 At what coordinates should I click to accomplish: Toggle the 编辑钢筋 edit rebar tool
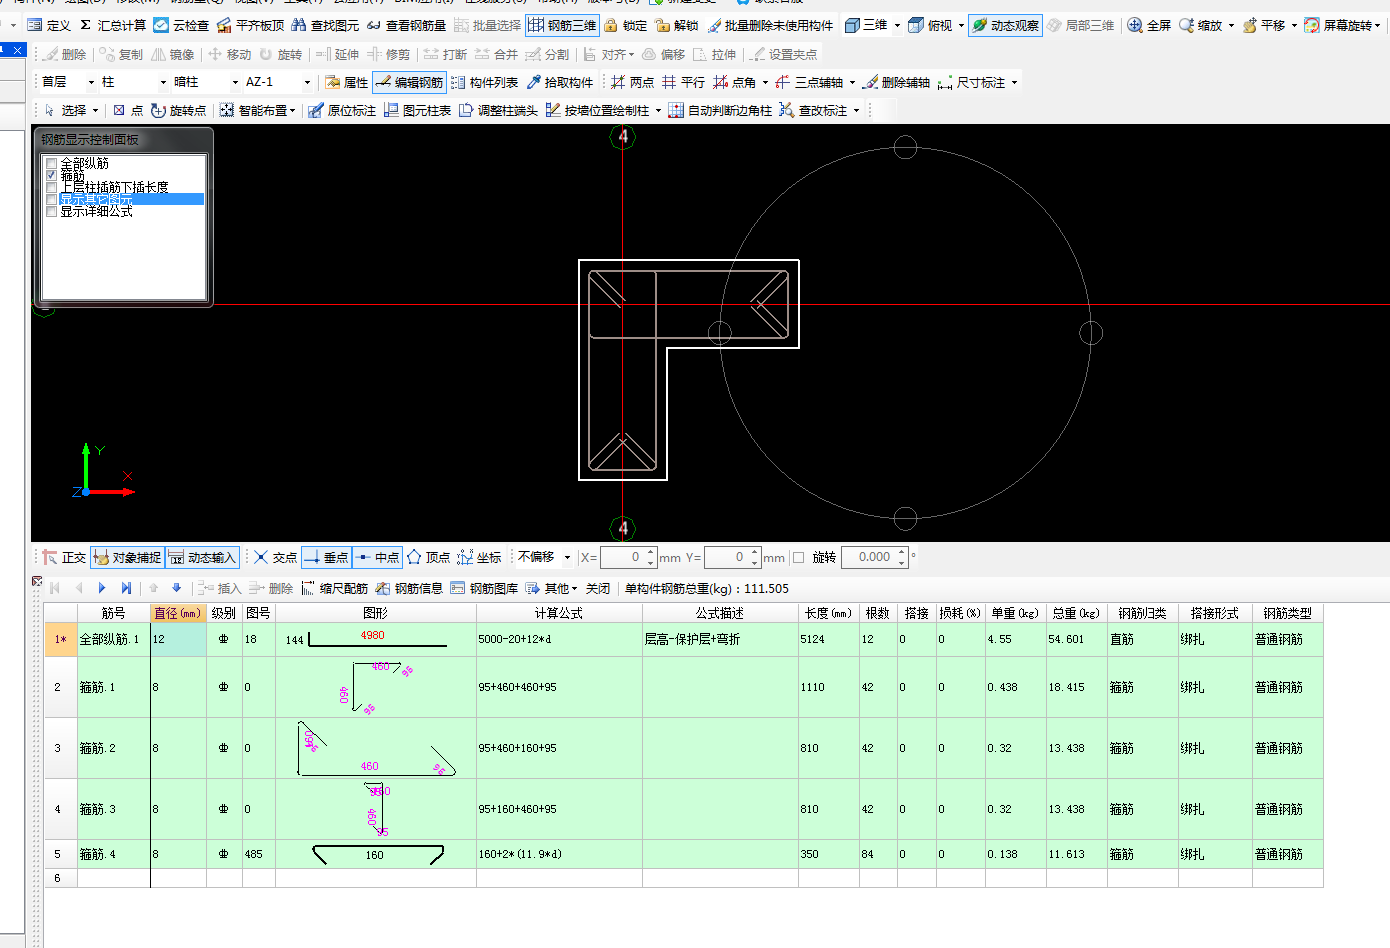click(x=409, y=82)
